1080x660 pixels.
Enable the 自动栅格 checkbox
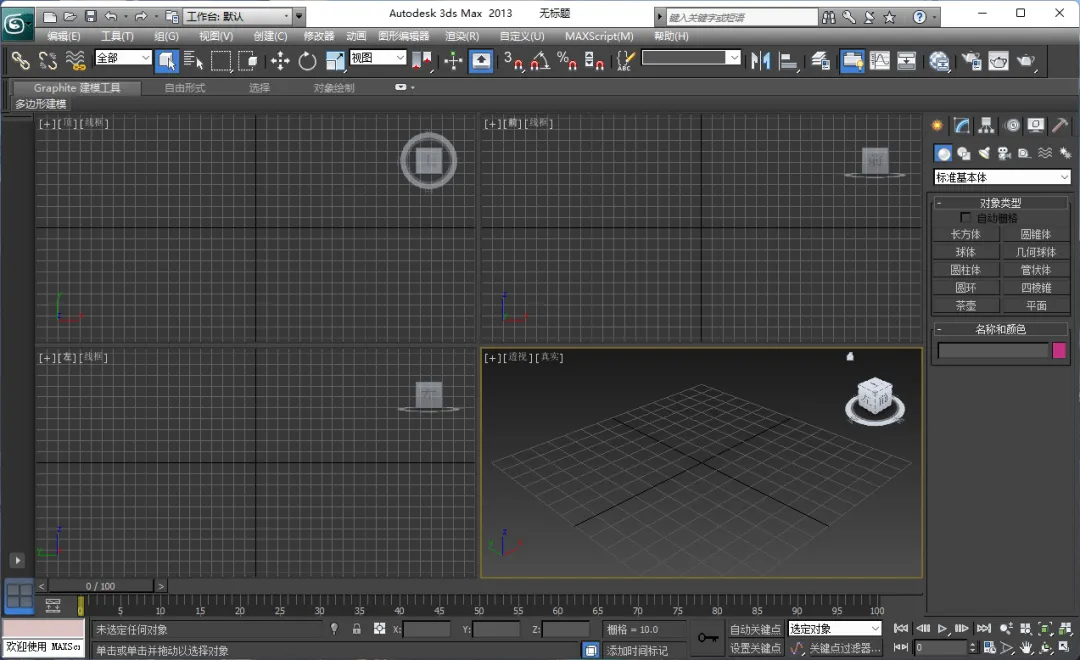(x=965, y=217)
